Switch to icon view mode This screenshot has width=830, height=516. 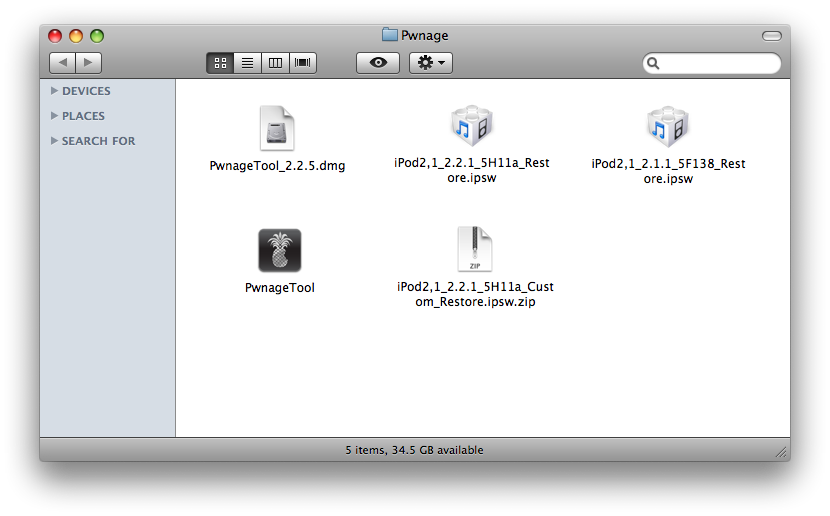coord(220,63)
